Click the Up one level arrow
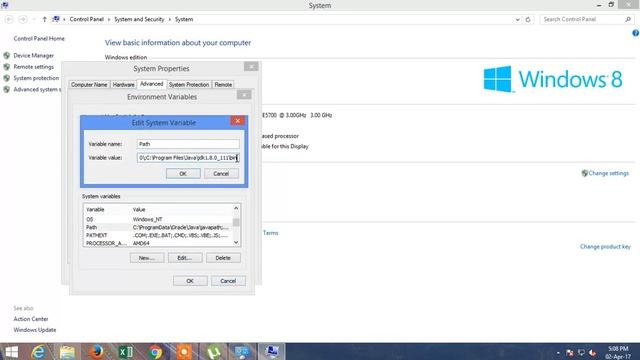640x360 pixels. [44, 19]
